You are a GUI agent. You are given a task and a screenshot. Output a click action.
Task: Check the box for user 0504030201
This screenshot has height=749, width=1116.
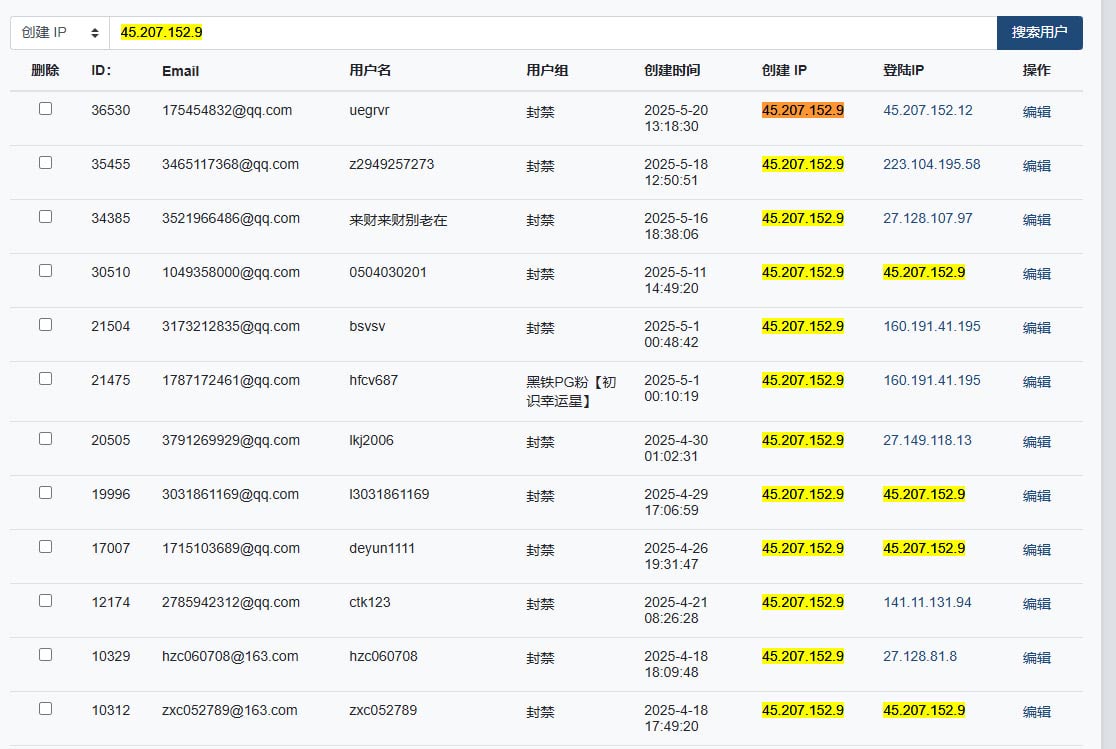pyautogui.click(x=46, y=271)
